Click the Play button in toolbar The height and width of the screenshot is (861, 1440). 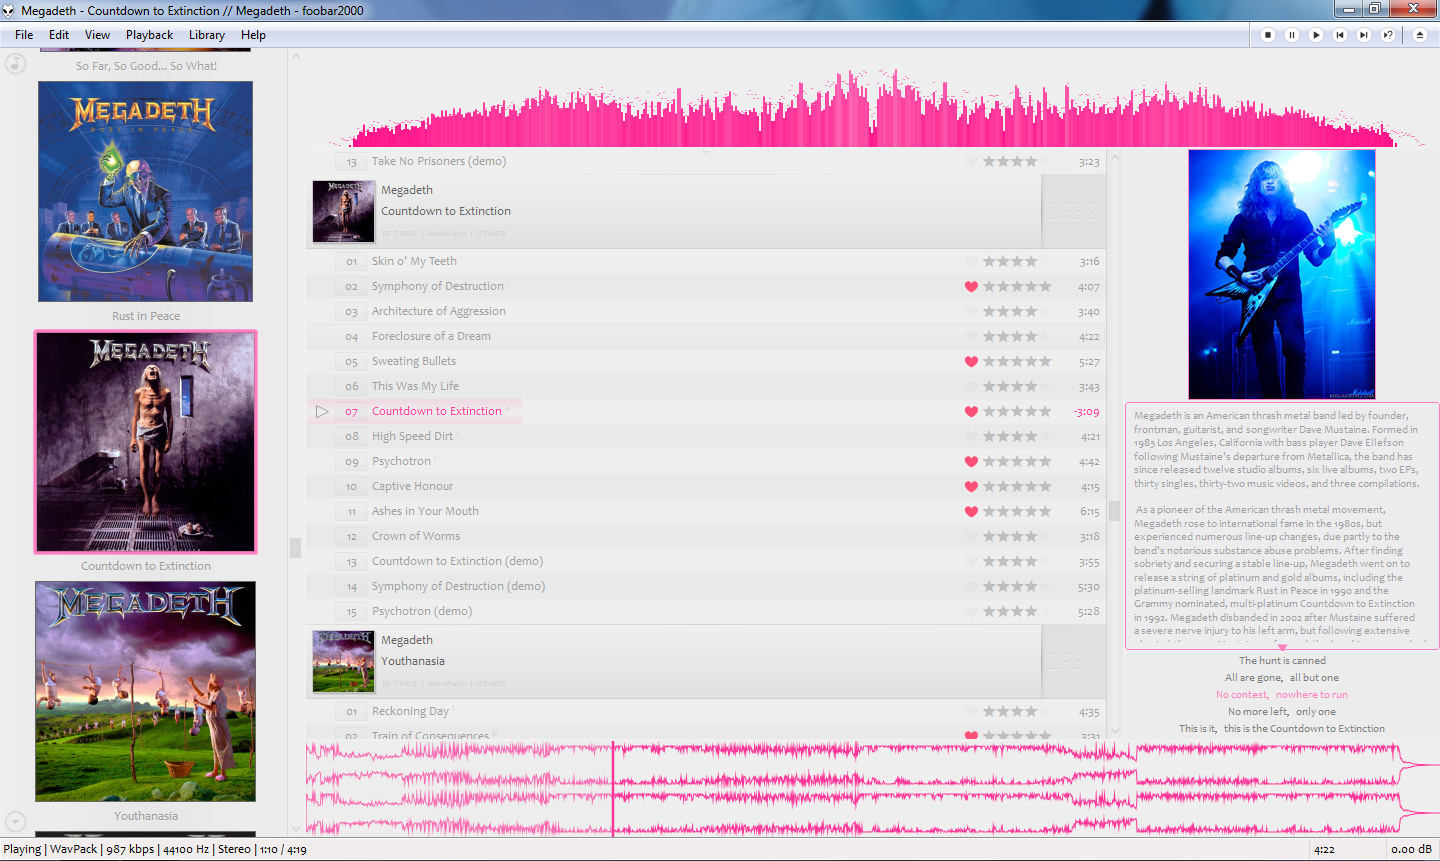point(1316,35)
